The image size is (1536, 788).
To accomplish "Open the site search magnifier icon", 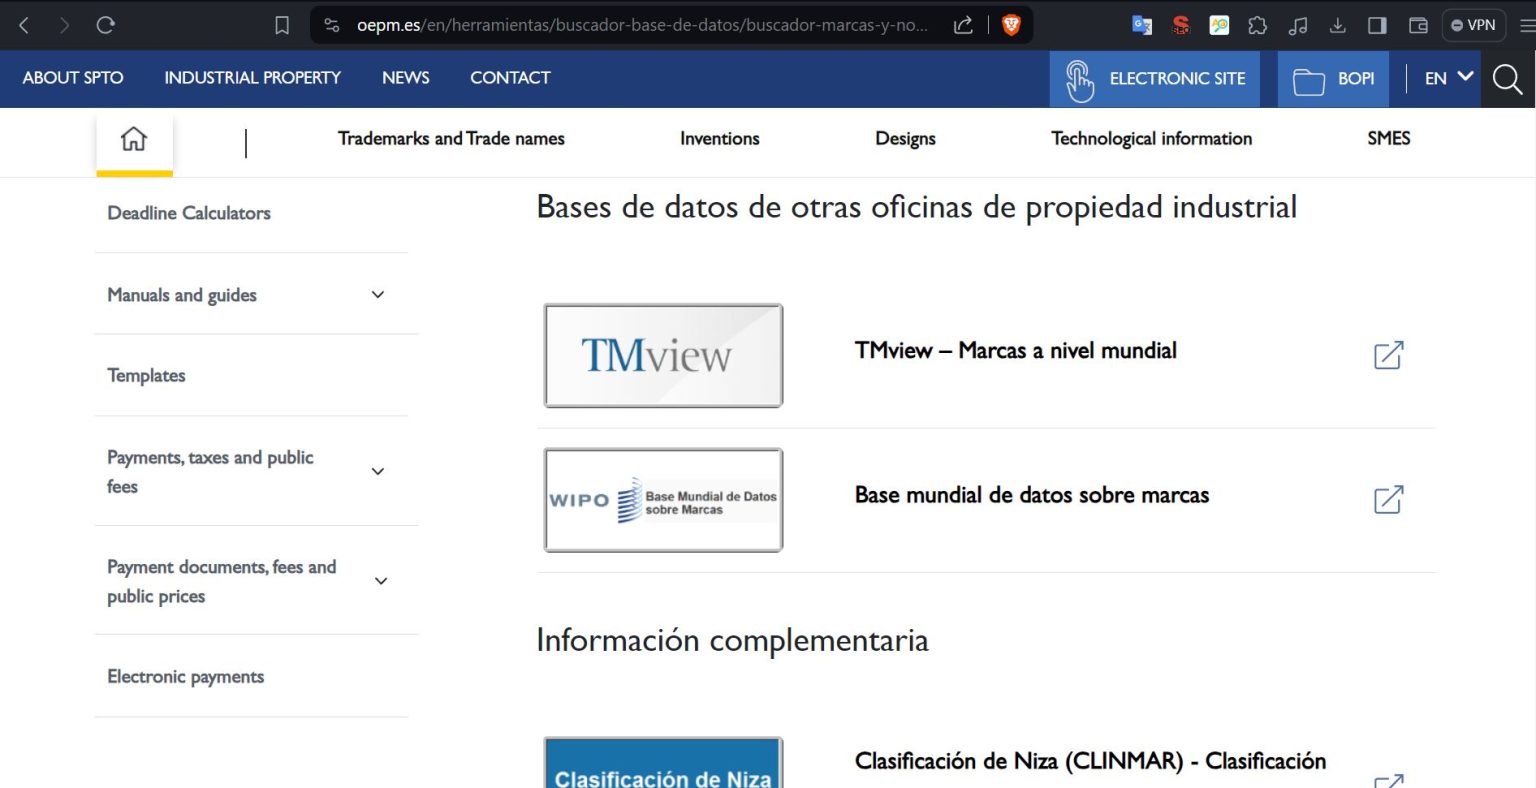I will (1507, 79).
